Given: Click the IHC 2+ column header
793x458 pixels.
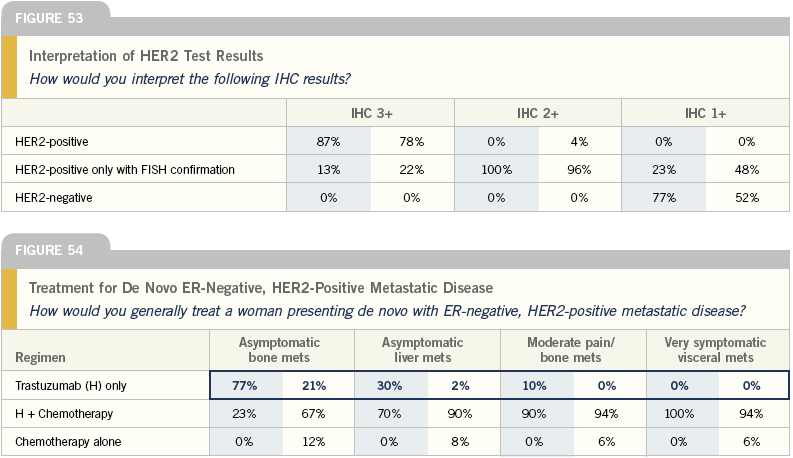Looking at the screenshot, I should 538,113.
